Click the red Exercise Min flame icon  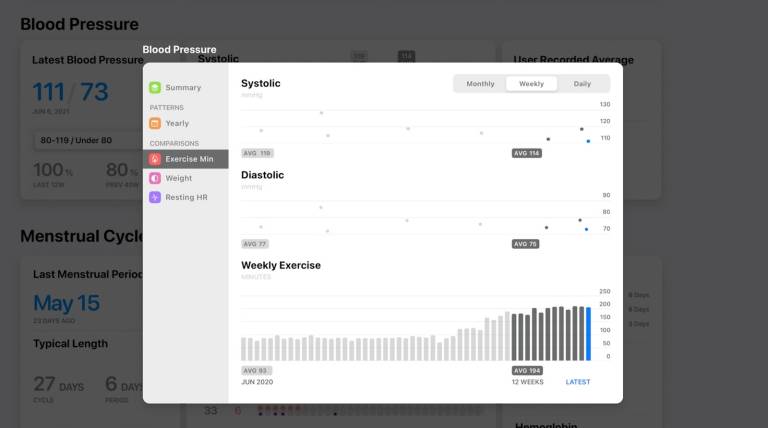tap(155, 159)
